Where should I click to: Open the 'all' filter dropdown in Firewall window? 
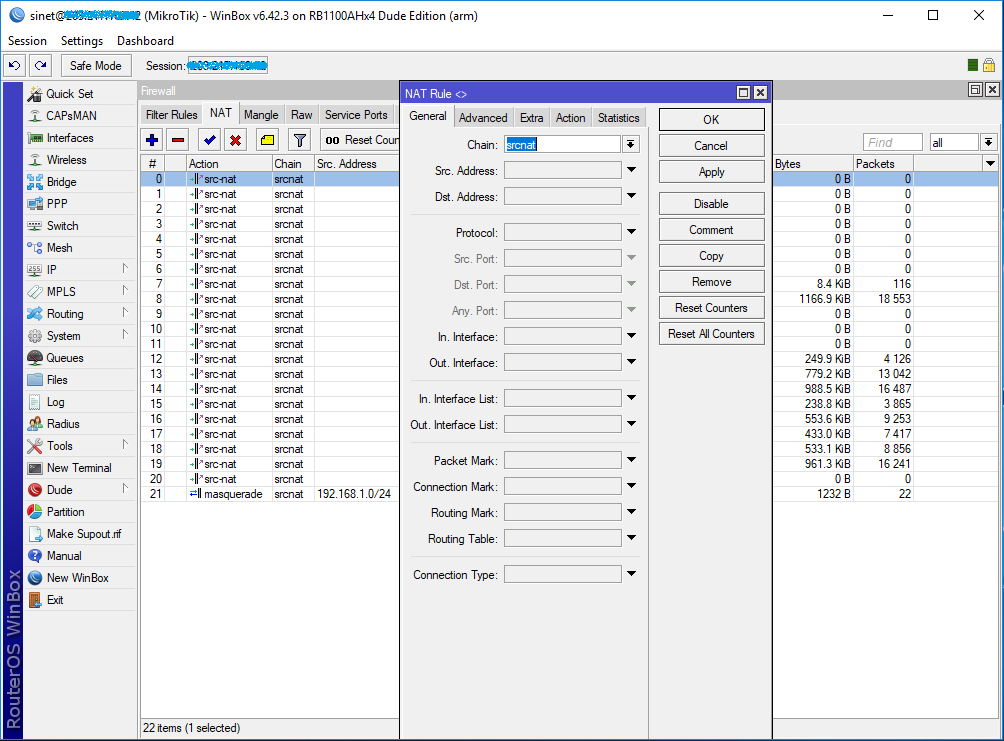[989, 142]
